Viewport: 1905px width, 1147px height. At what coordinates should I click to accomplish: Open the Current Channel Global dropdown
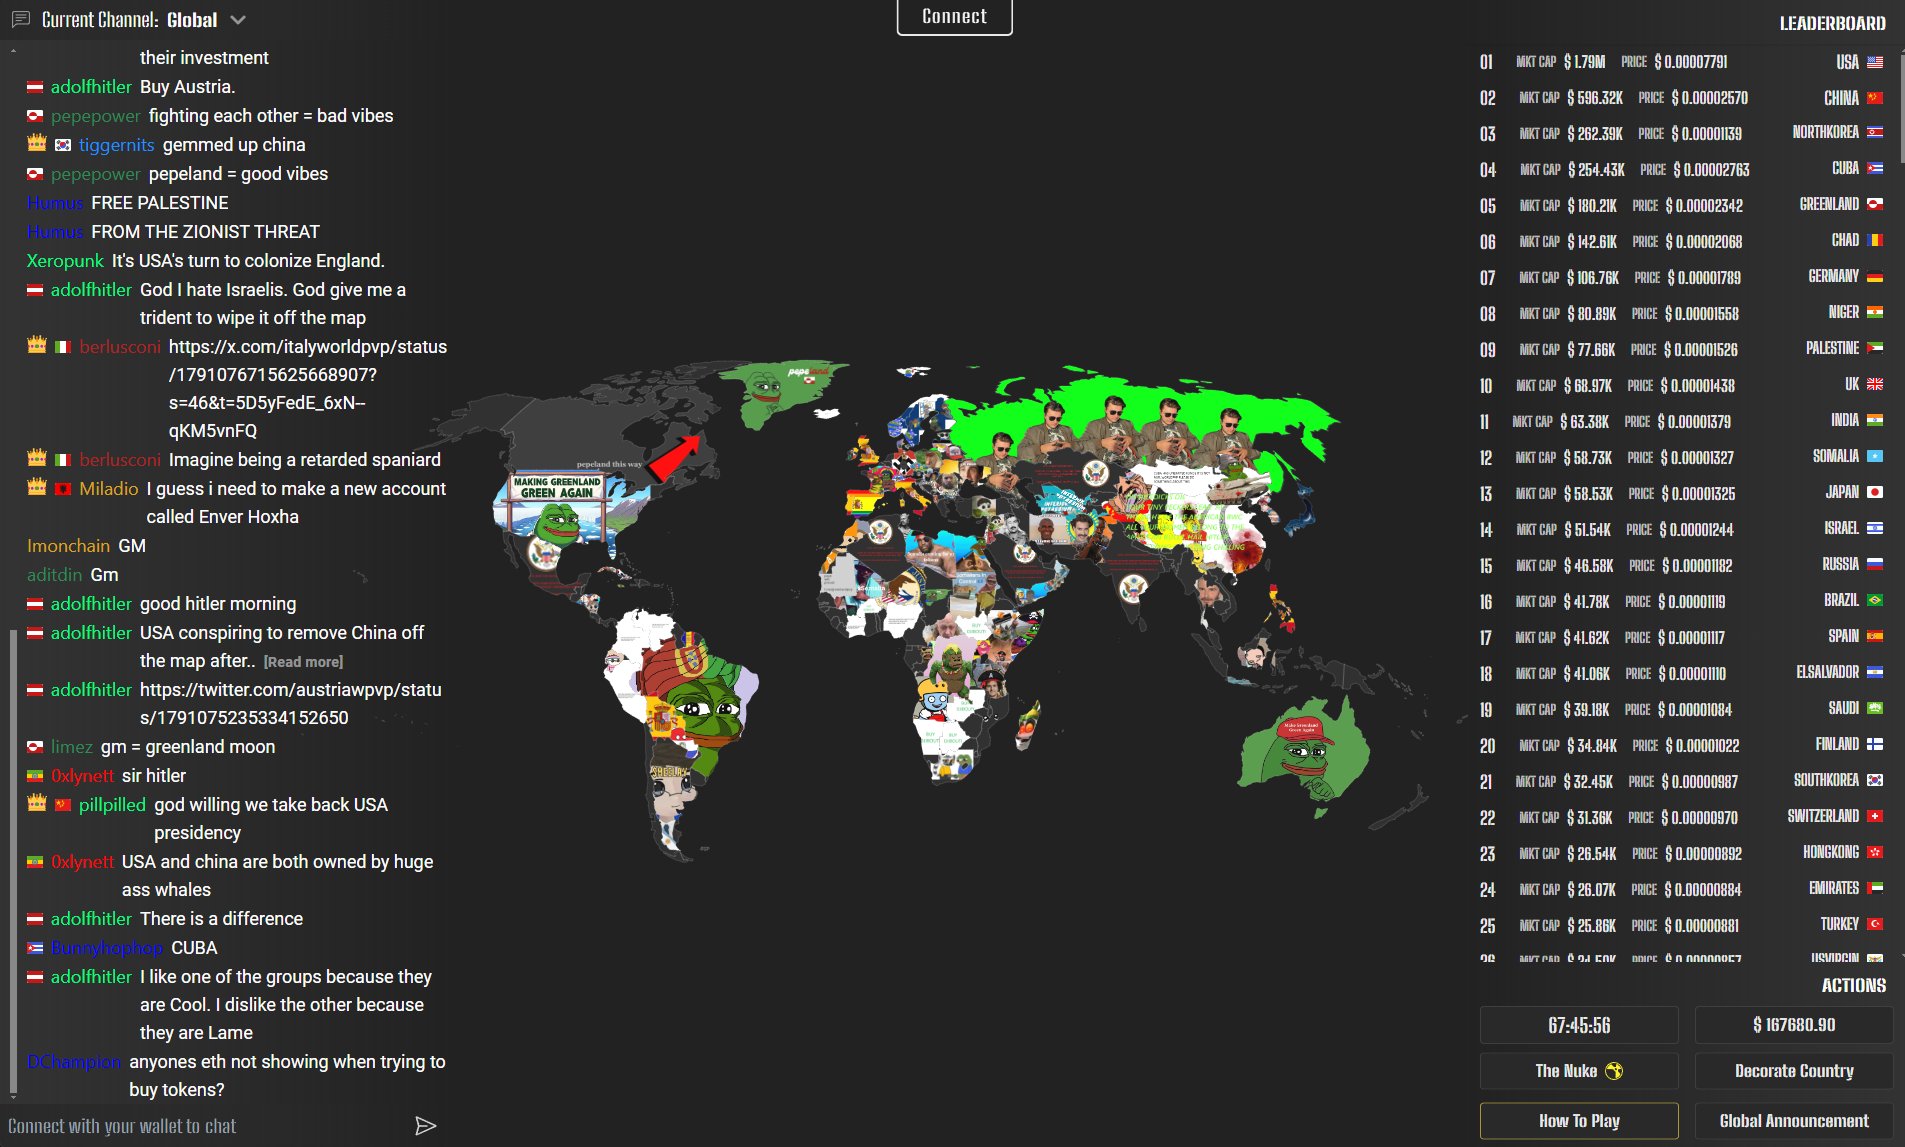click(x=143, y=20)
